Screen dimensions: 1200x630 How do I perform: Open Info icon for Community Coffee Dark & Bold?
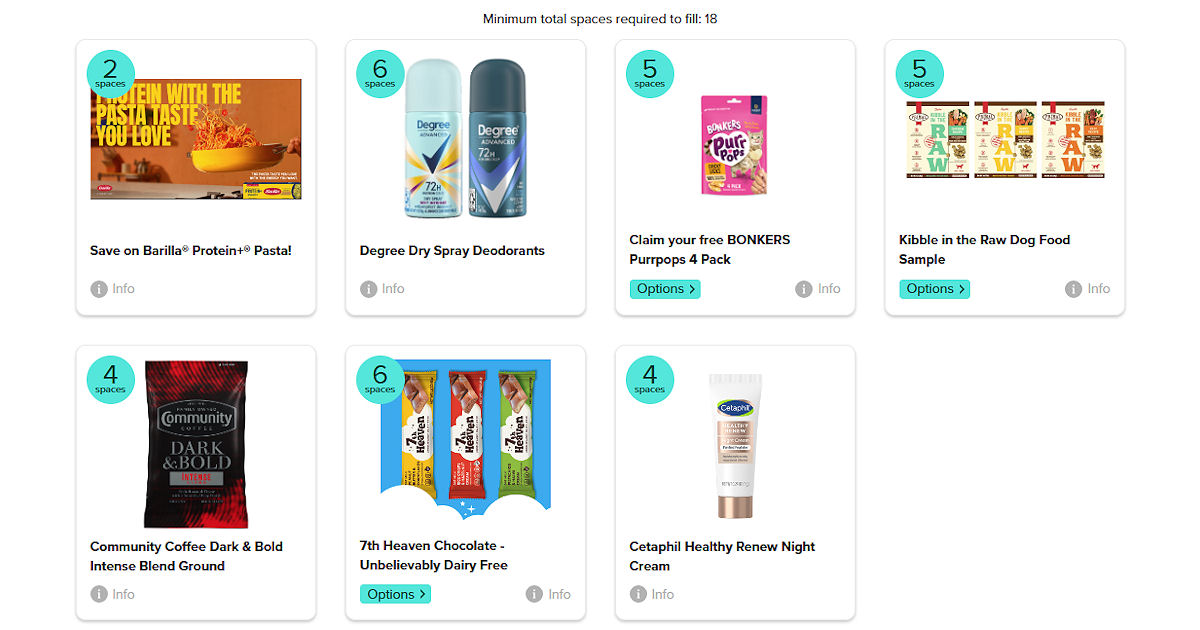99,594
